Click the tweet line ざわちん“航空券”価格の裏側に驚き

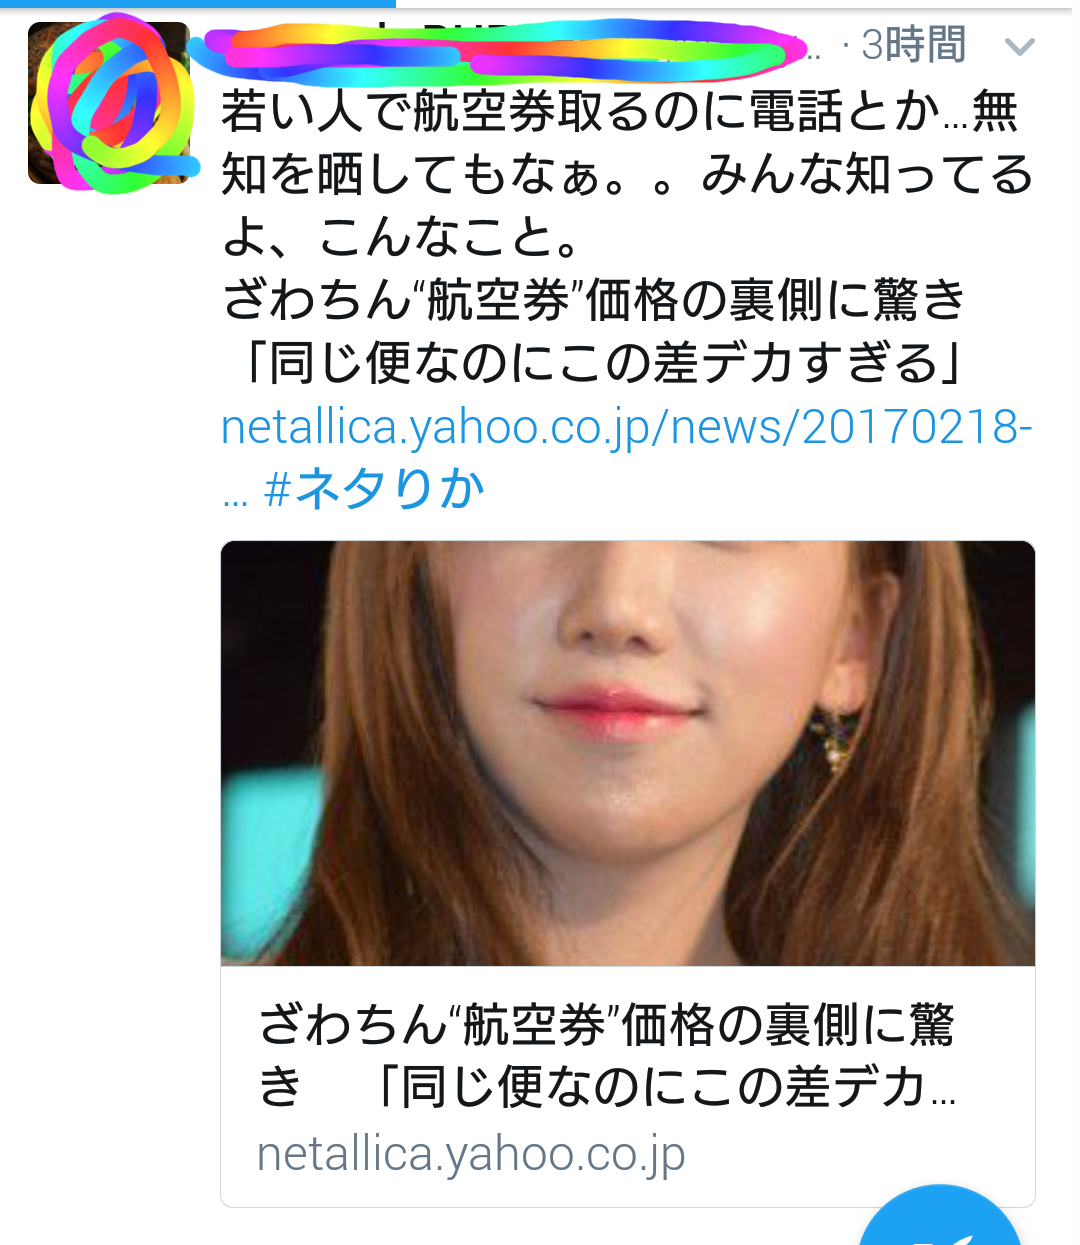coord(594,300)
